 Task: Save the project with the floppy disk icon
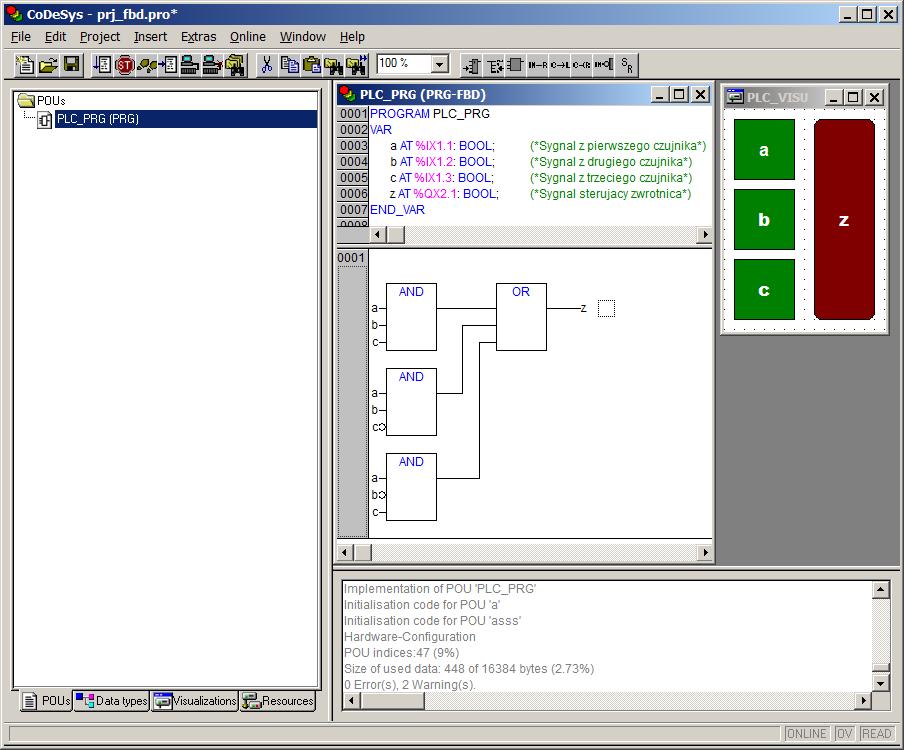[71, 65]
